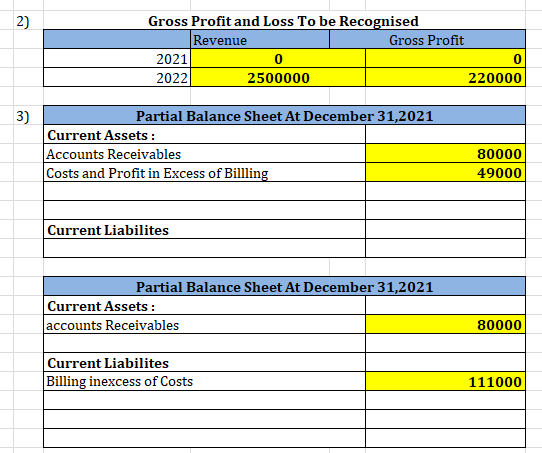The image size is (542, 453).
Task: Click the first balance sheet's 80000 receivables value
Action: [x=445, y=153]
